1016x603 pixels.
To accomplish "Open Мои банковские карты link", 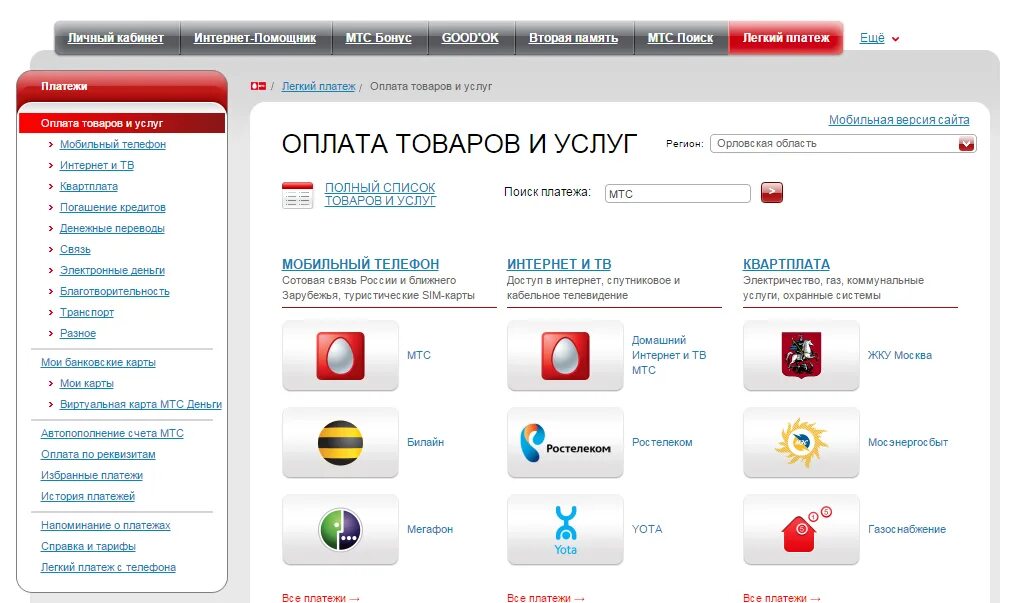I will point(98,362).
